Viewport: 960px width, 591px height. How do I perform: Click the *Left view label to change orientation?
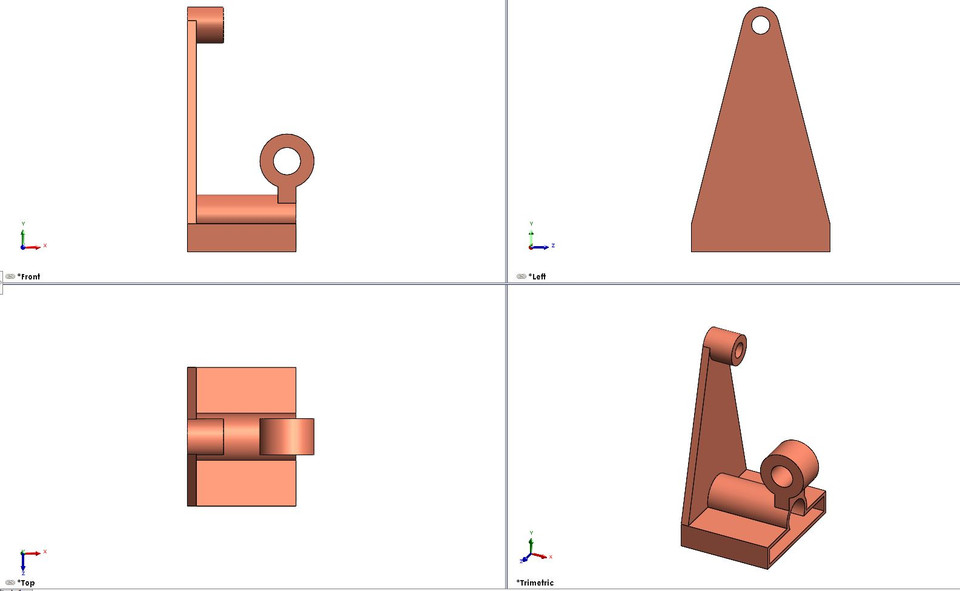click(x=540, y=276)
